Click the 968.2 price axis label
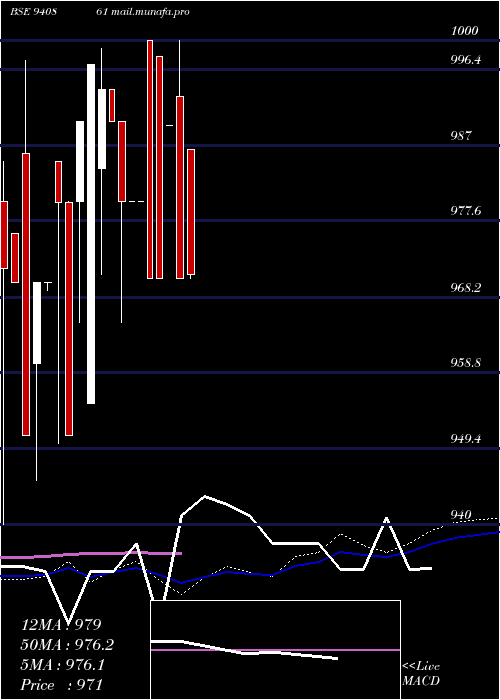Image resolution: width=500 pixels, height=700 pixels. (466, 288)
